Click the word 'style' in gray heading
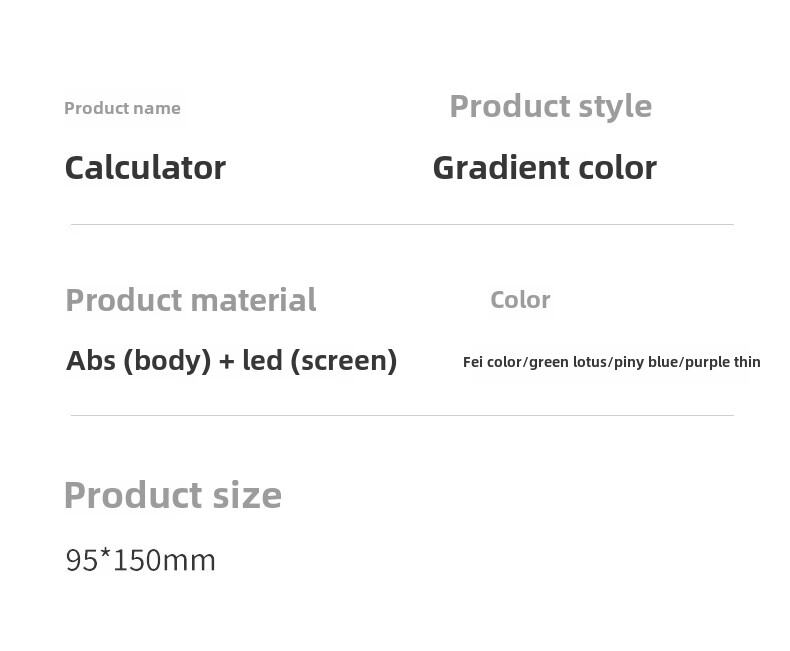This screenshot has height=651, width=790. click(x=615, y=107)
